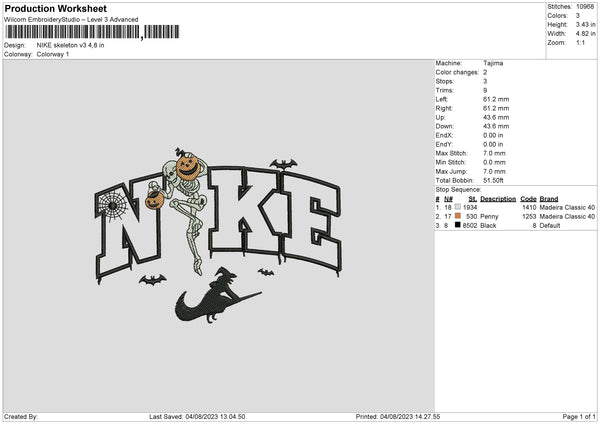The height and width of the screenshot is (424, 600).
Task: Click the Black description in stop row 3
Action: click(488, 226)
